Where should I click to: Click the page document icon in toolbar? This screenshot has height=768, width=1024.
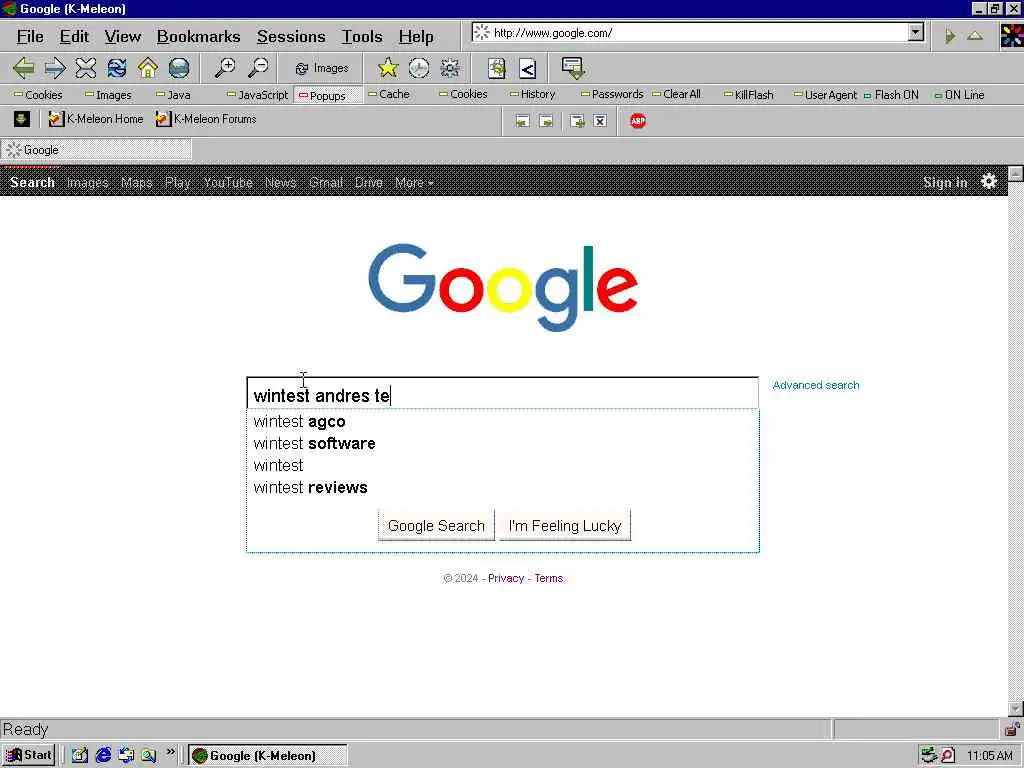click(x=497, y=68)
